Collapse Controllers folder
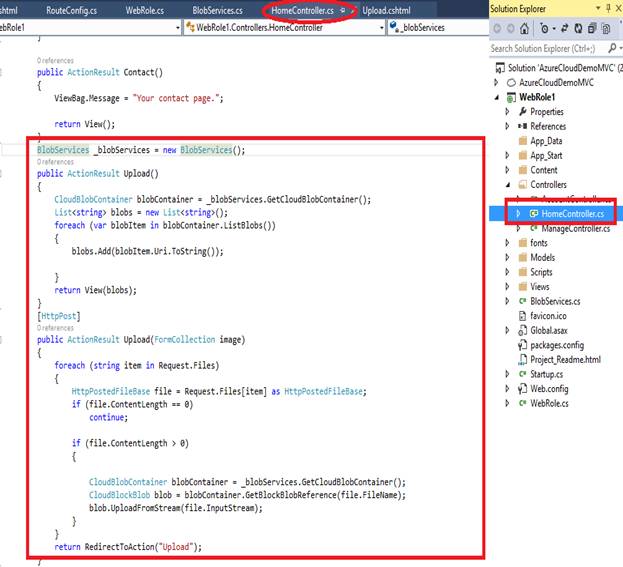 508,185
